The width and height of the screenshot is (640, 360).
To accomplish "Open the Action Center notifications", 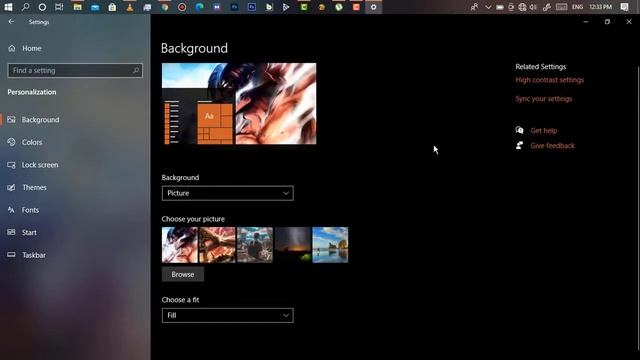I will pyautogui.click(x=624, y=7).
